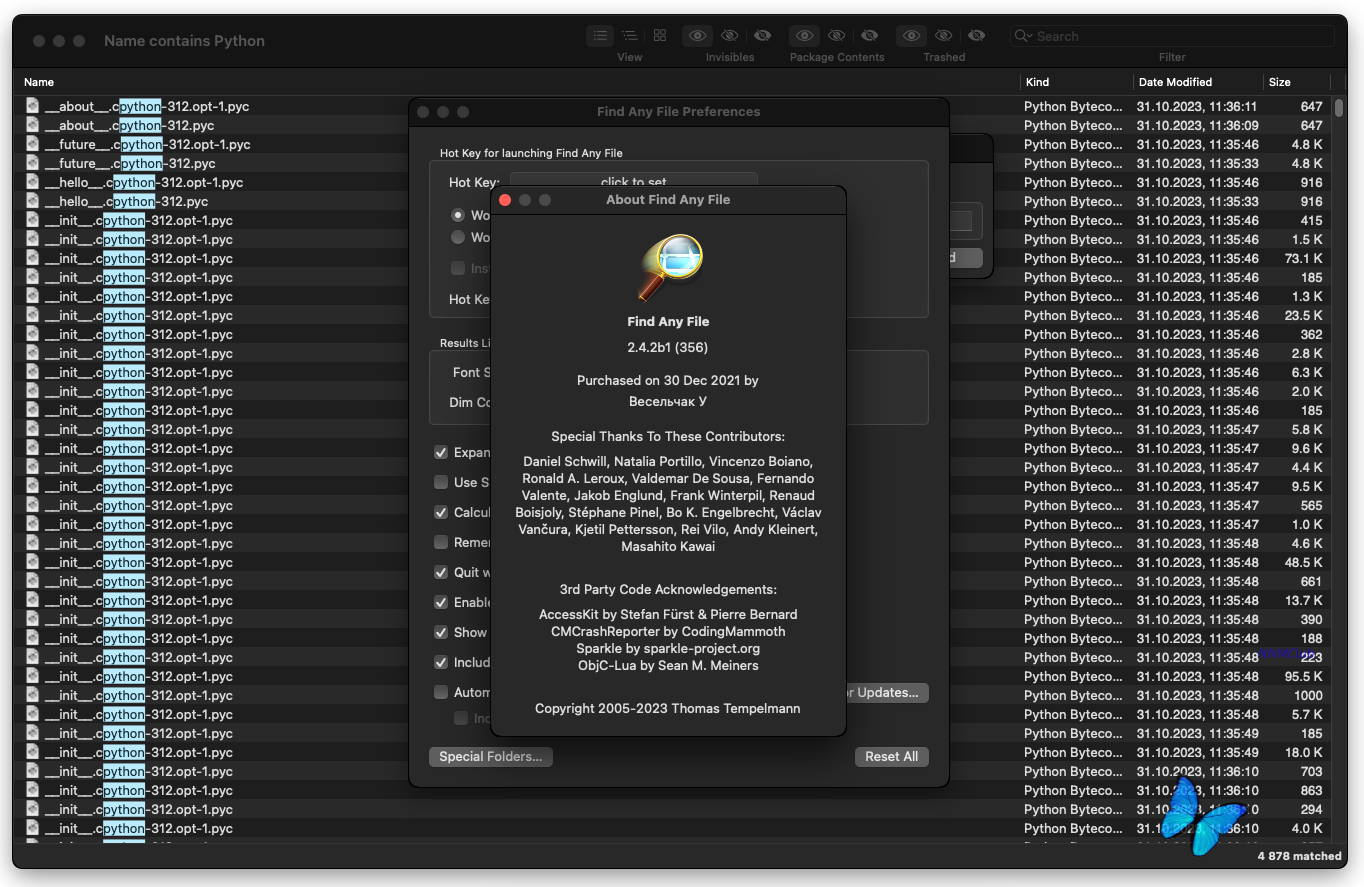Sort results by the Kind column header

coord(1037,82)
